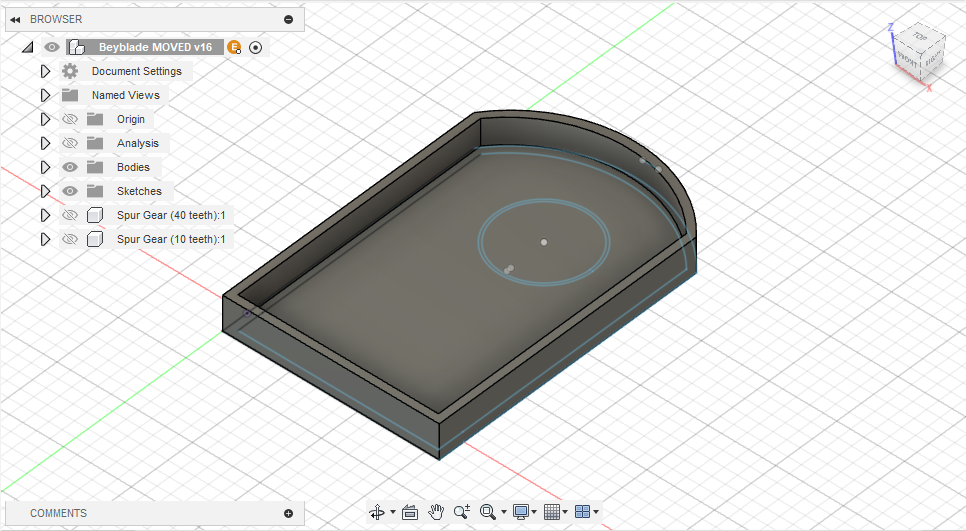The height and width of the screenshot is (531, 966).
Task: Click the Look At tool icon
Action: 410,512
